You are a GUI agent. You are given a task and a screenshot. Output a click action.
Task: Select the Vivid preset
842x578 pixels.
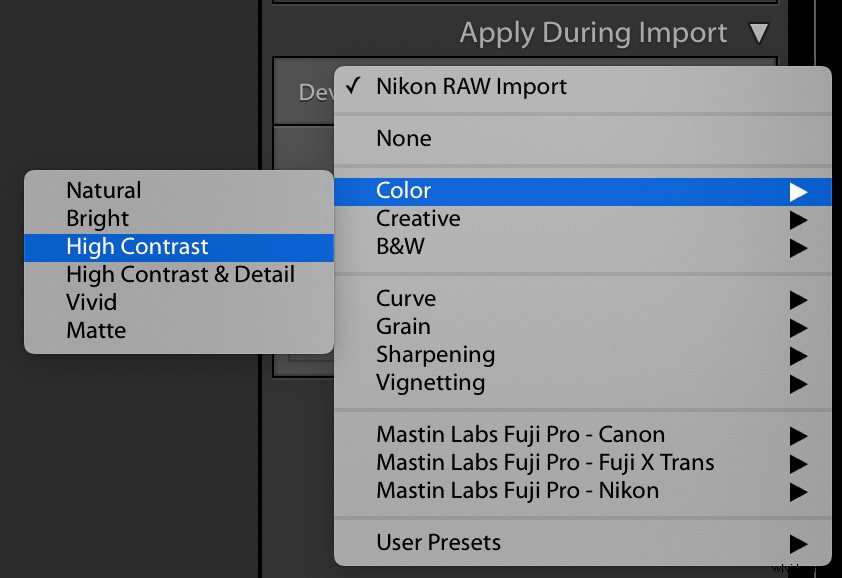[88, 302]
